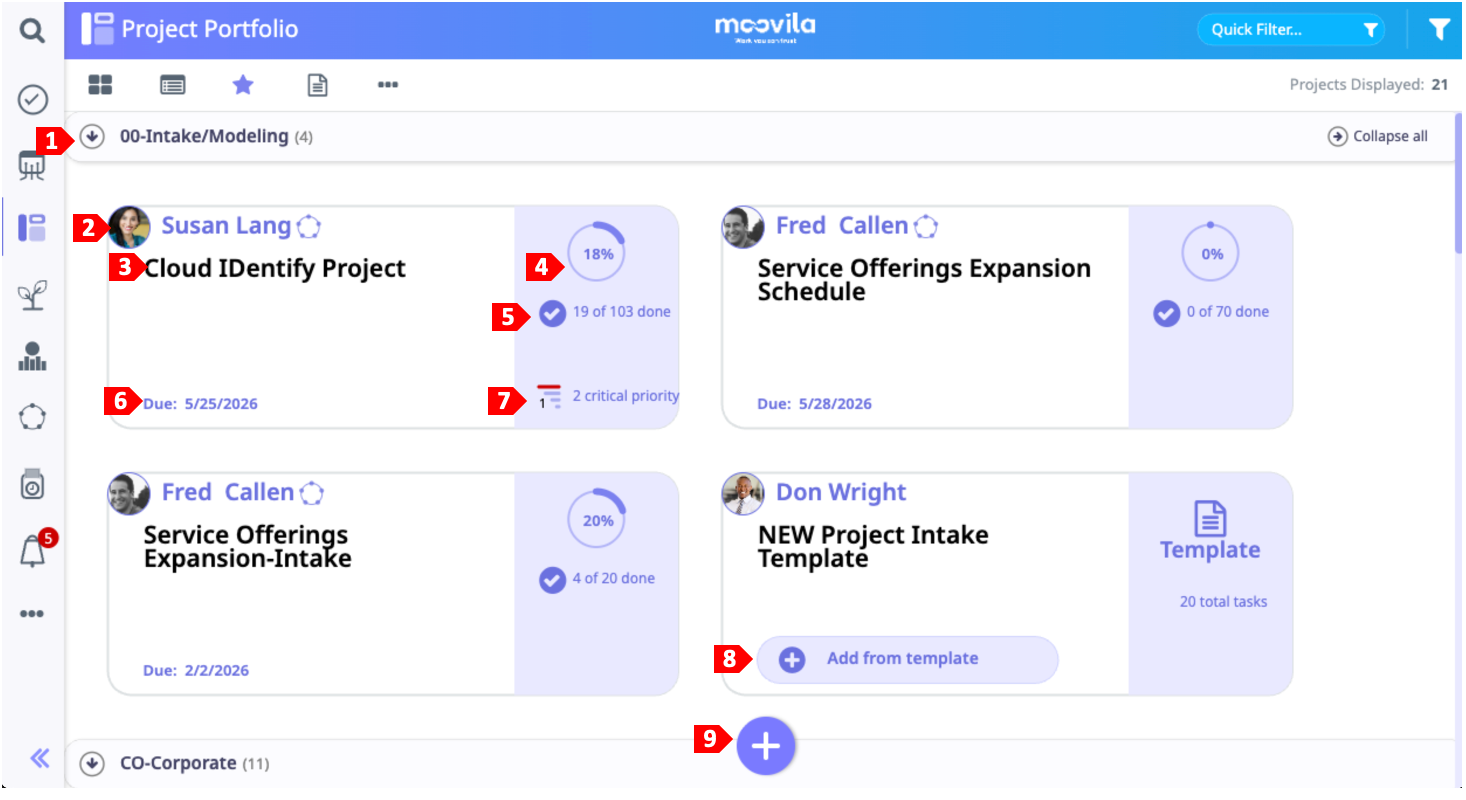1466x800 pixels.
Task: Open the notifications bell icon
Action: [x=33, y=552]
